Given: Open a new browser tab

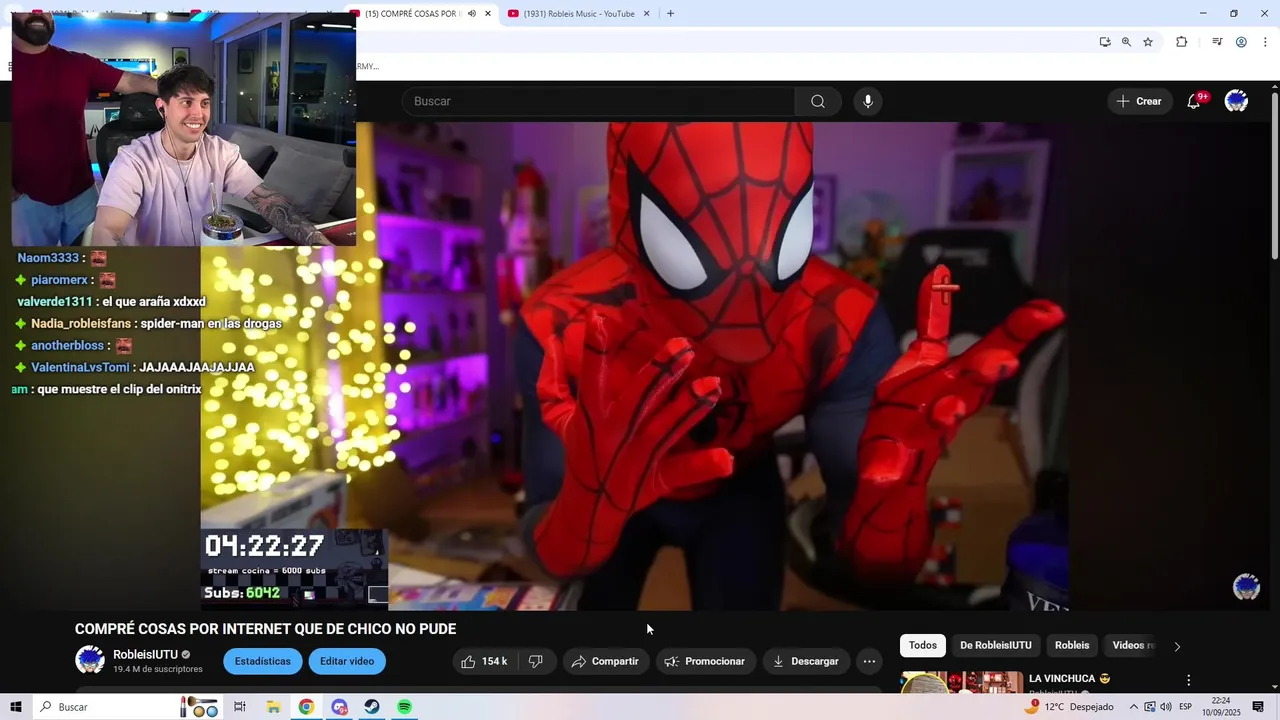Looking at the screenshot, I should pos(670,13).
